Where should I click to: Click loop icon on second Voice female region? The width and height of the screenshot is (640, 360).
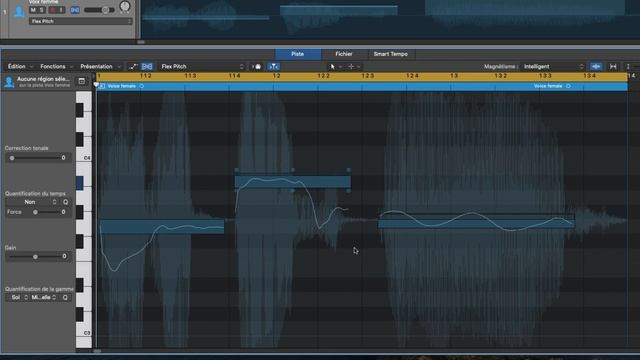[568, 86]
